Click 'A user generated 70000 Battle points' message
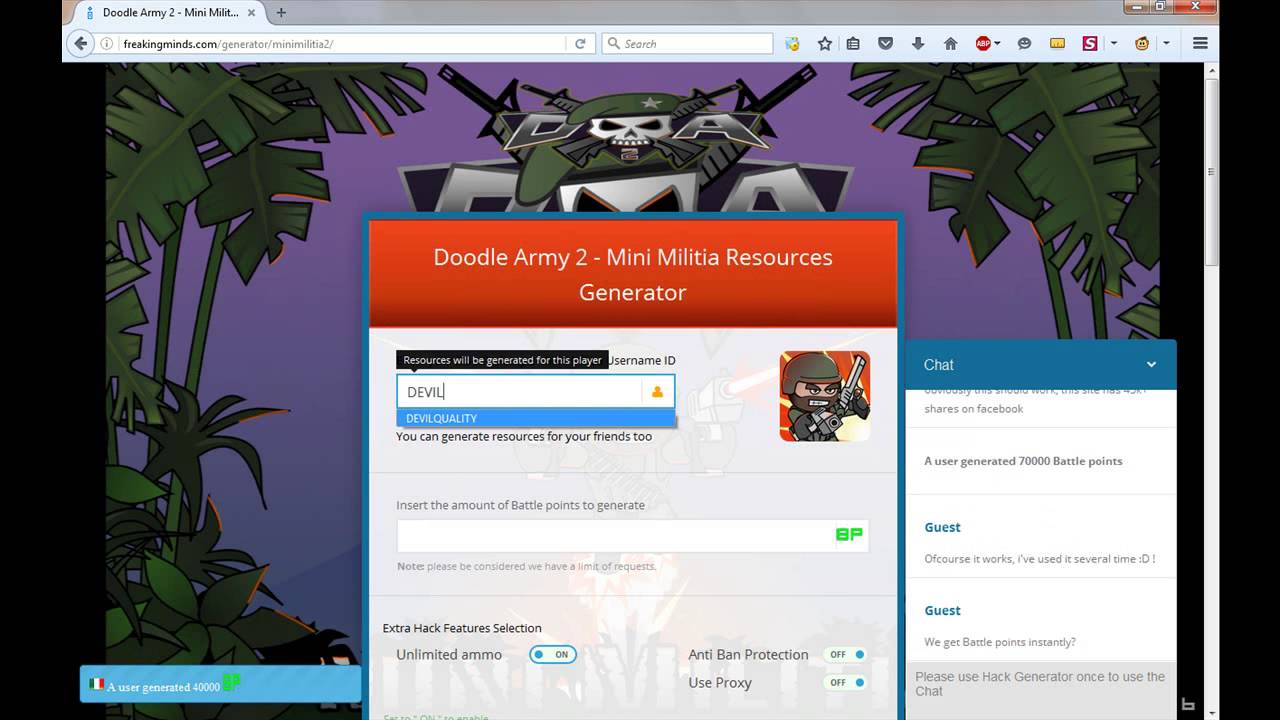The width and height of the screenshot is (1280, 720). (x=1023, y=461)
